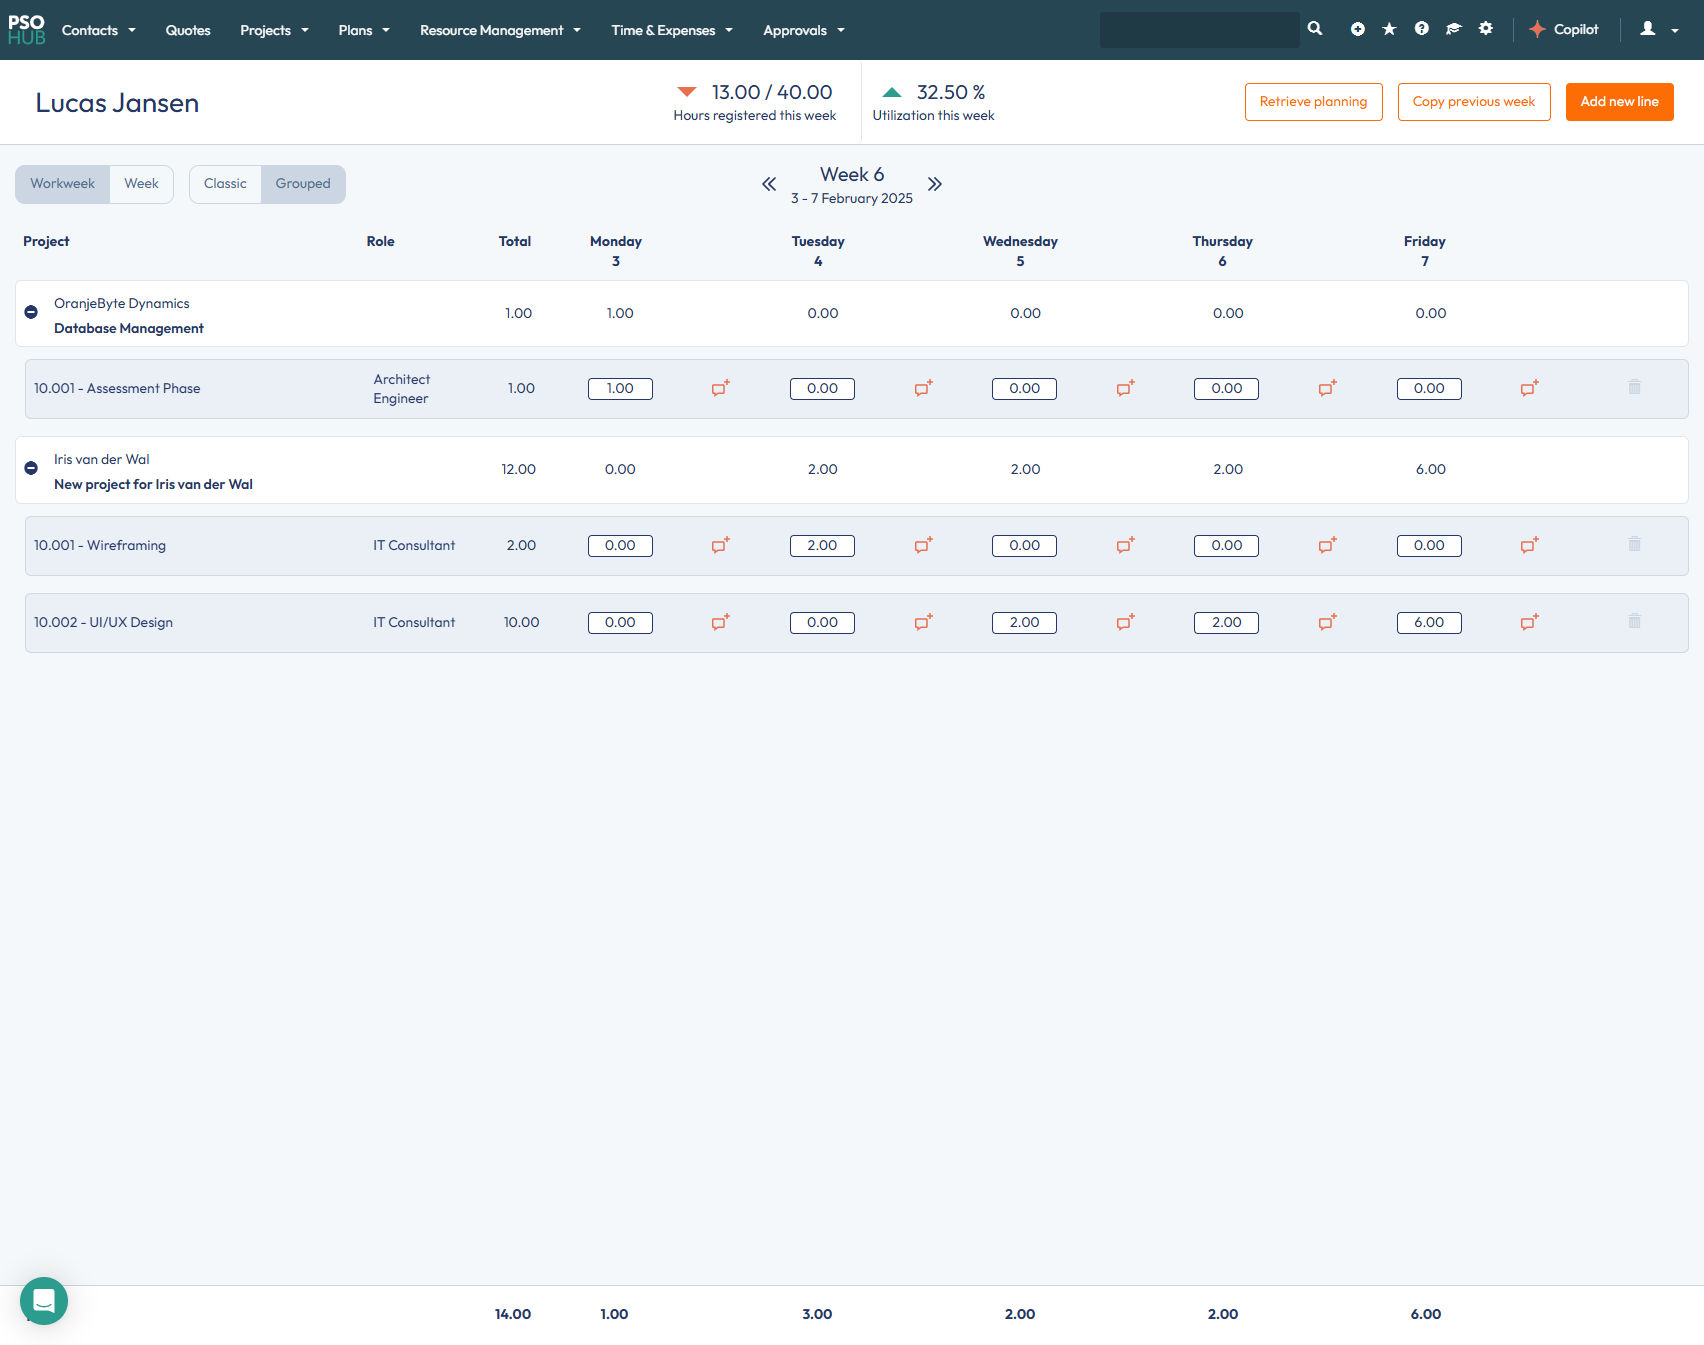Select the Grouped view toggle

click(x=303, y=184)
